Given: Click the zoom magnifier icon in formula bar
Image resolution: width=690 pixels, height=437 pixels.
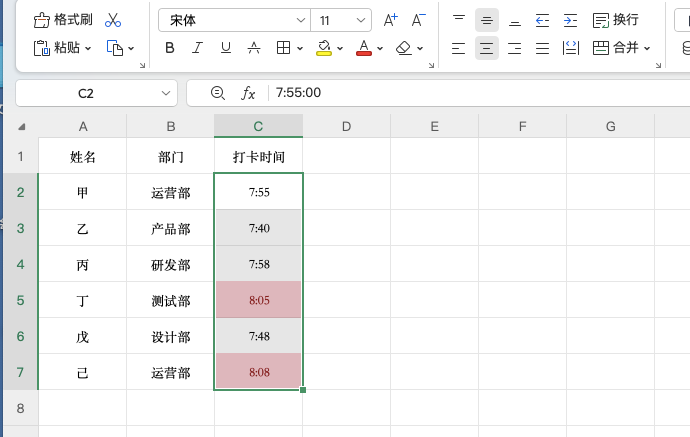Looking at the screenshot, I should (x=218, y=93).
